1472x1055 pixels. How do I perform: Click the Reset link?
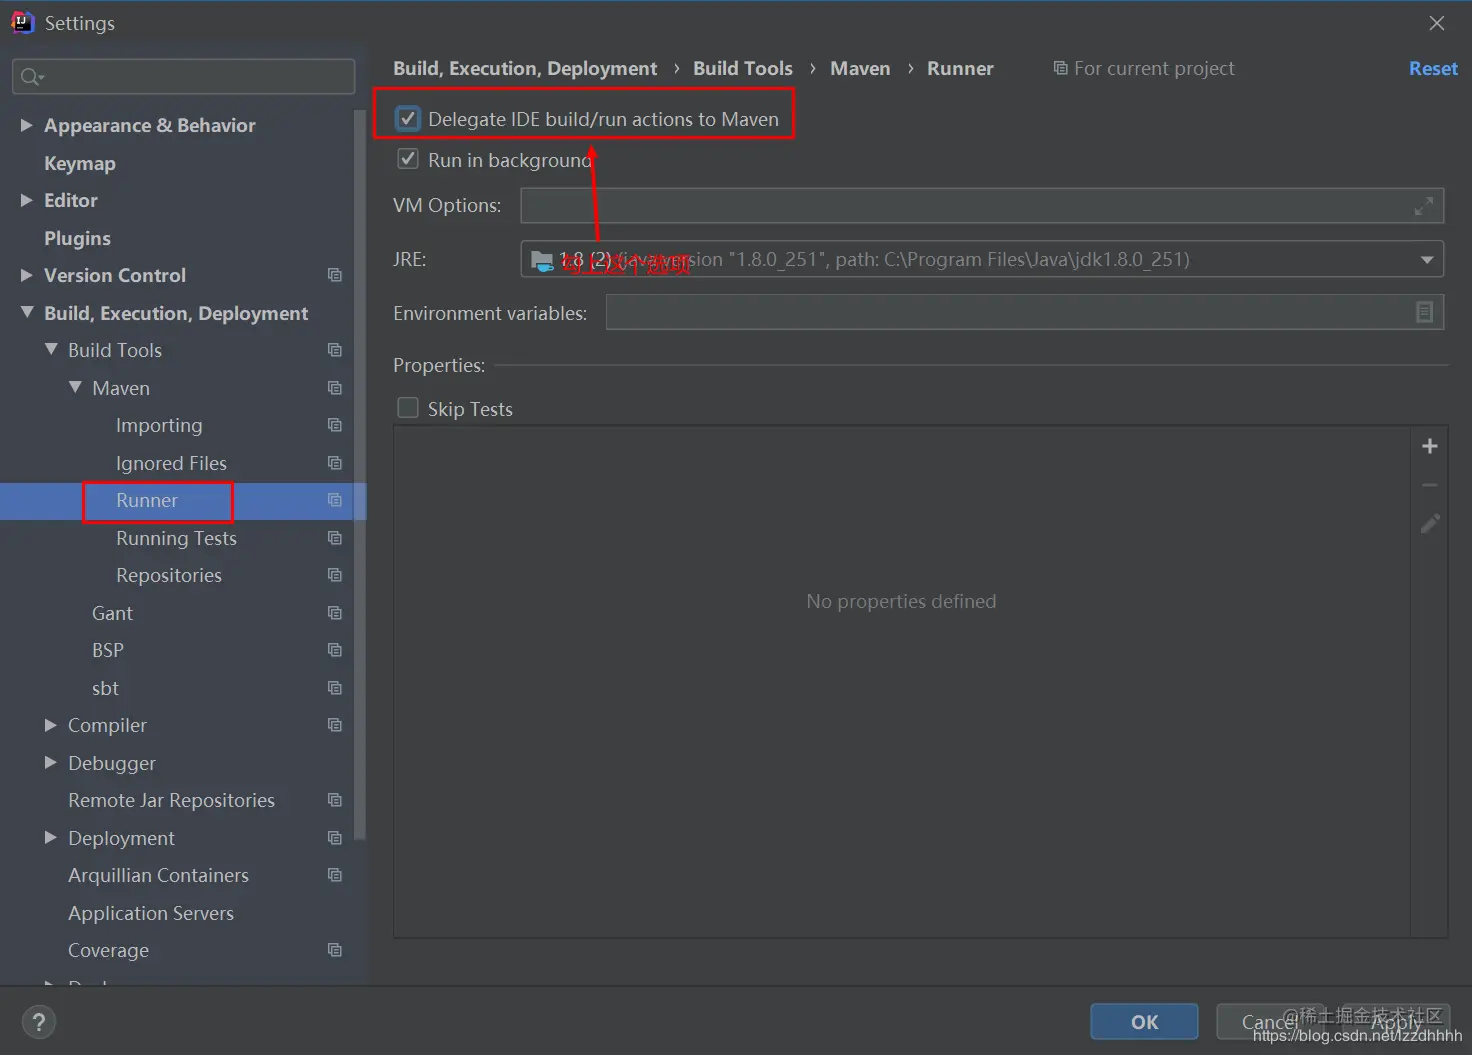(1433, 68)
